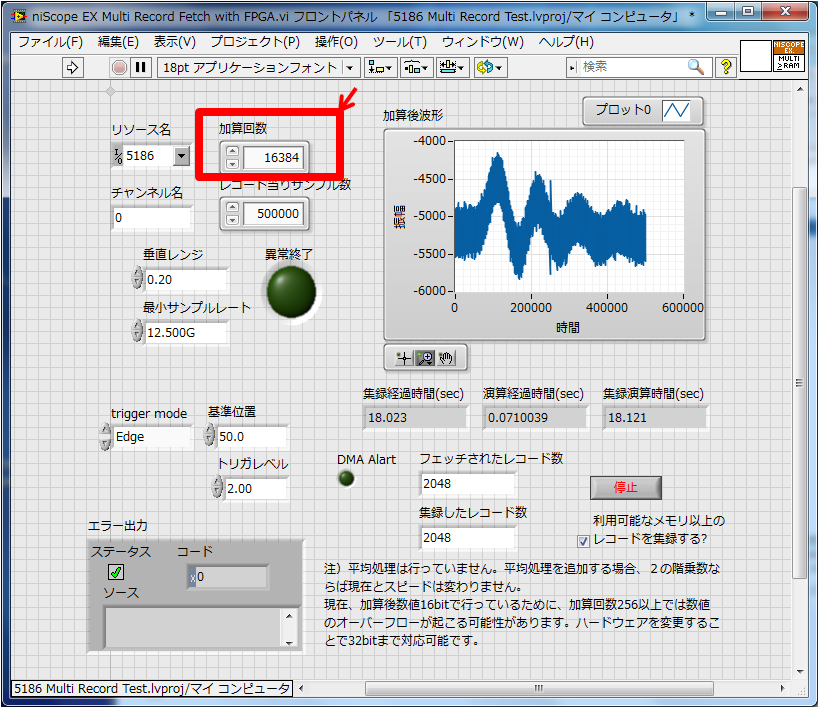Click the Abort Execution red stop button

pyautogui.click(x=120, y=67)
